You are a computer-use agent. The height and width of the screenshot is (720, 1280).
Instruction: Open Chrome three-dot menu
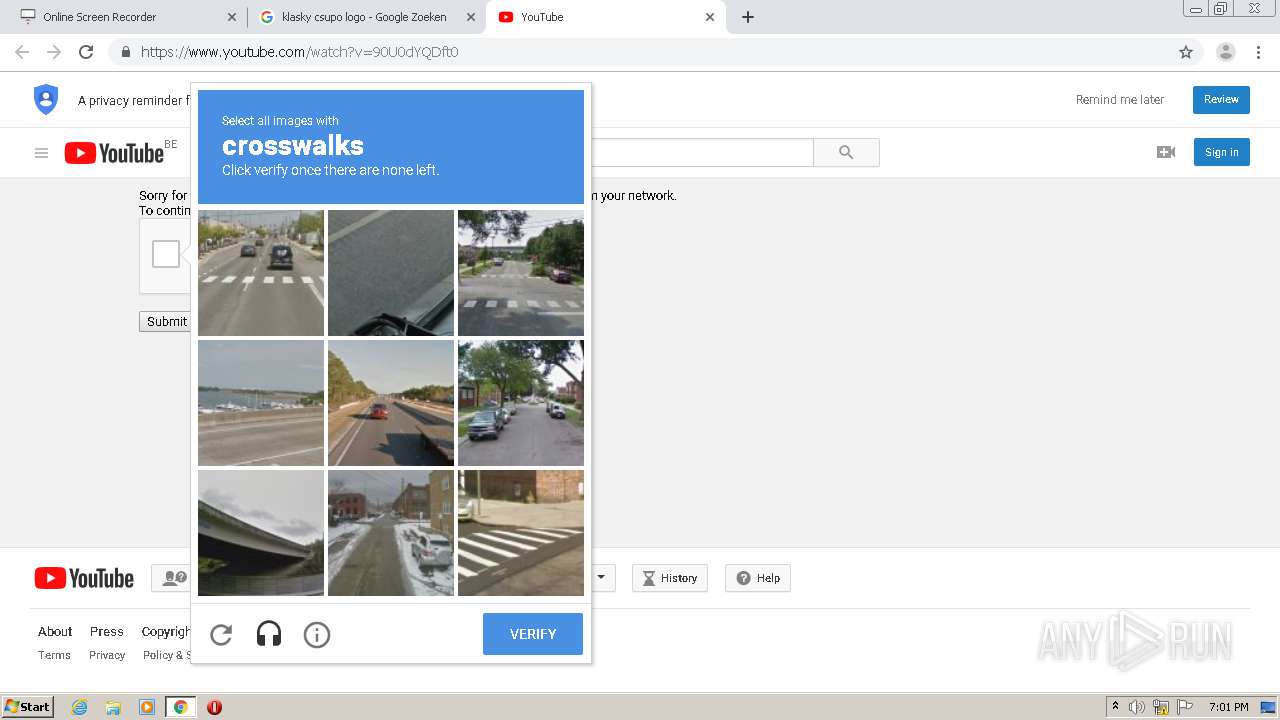(1259, 52)
